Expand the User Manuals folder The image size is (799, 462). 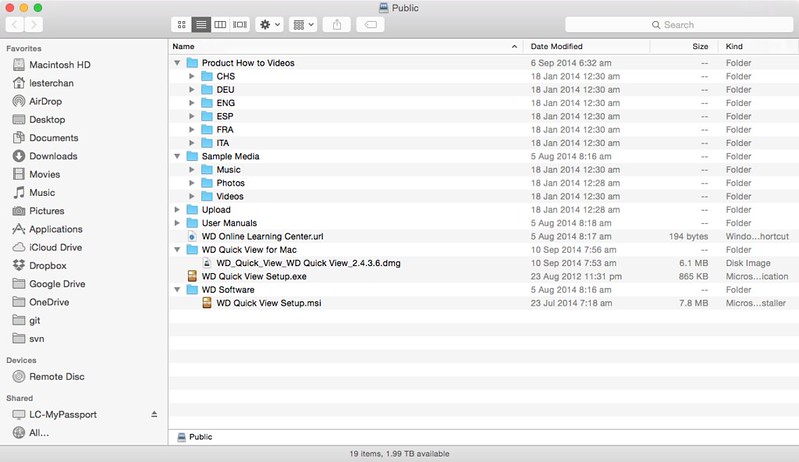pyautogui.click(x=178, y=223)
